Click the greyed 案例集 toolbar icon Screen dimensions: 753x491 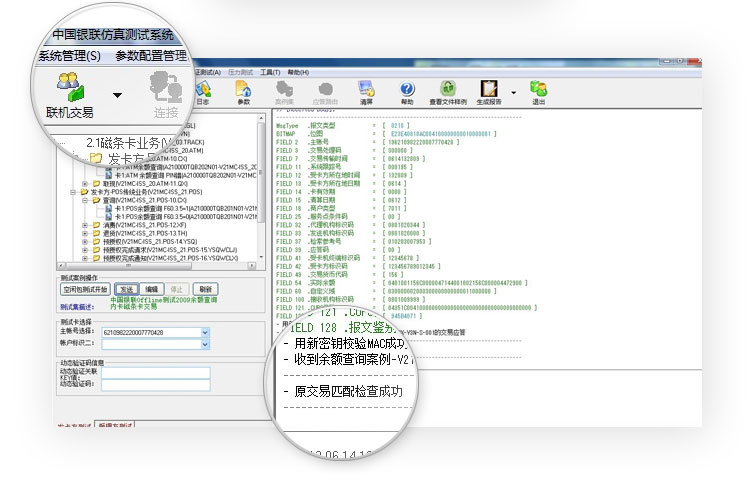coord(284,93)
